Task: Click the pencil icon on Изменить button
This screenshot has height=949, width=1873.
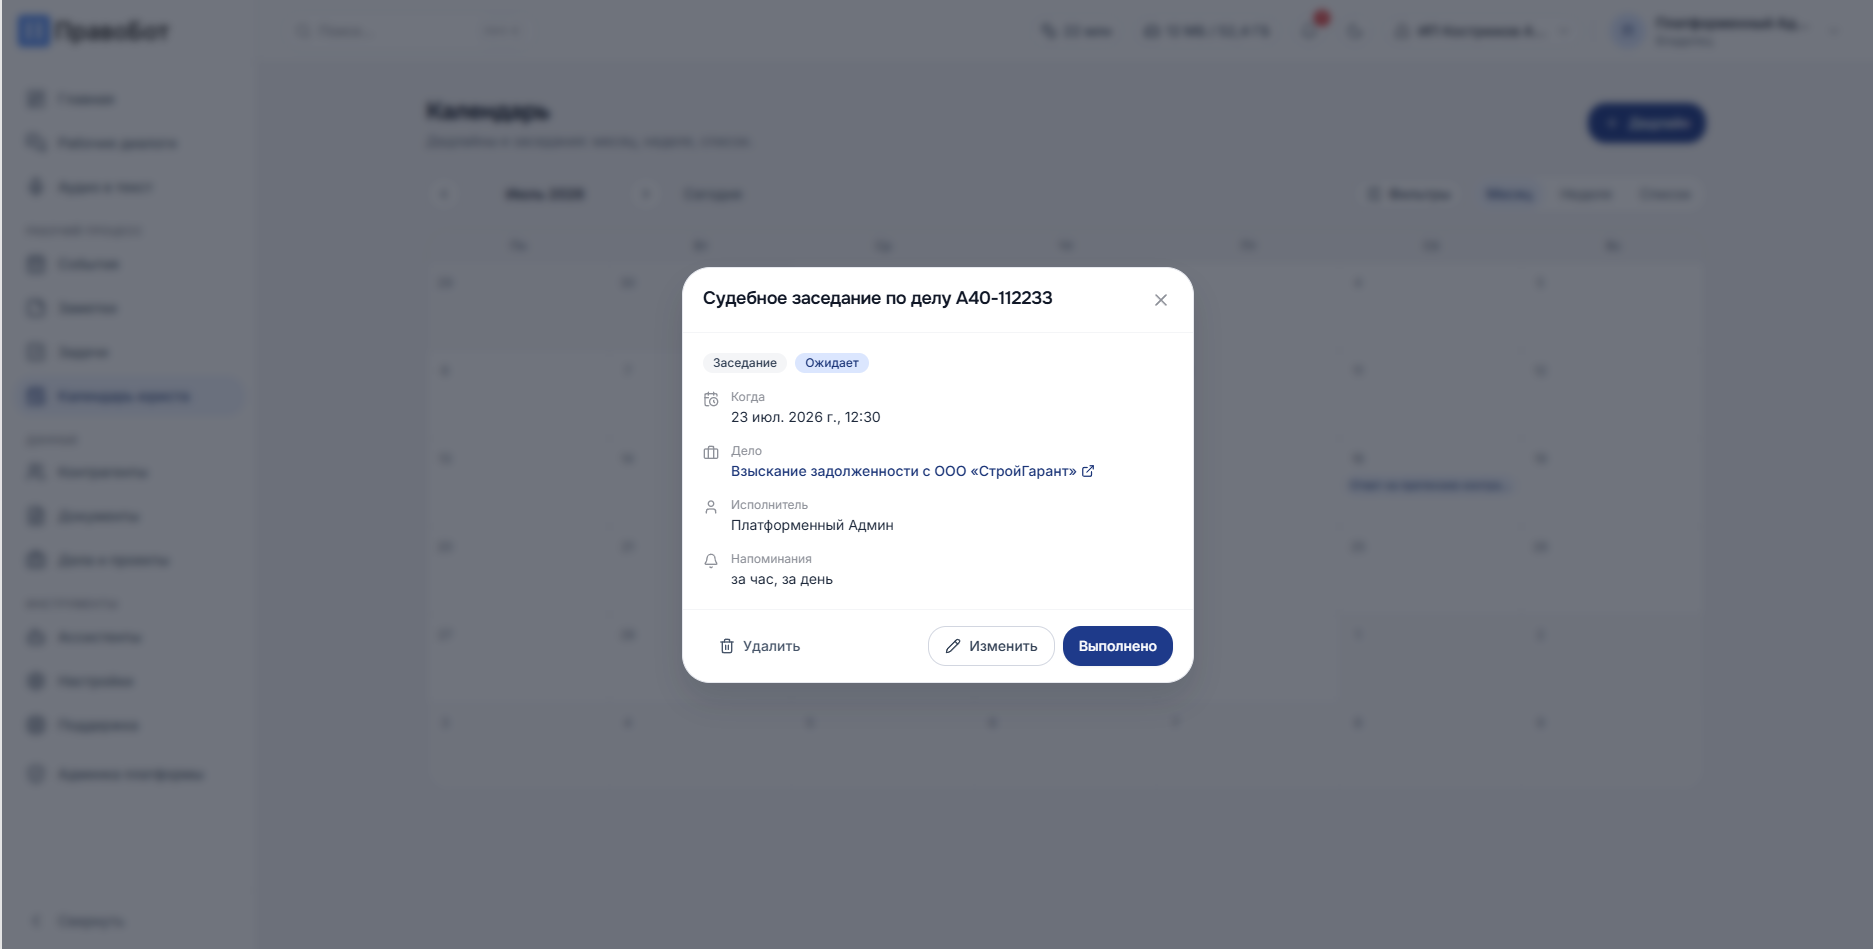Action: pos(953,646)
